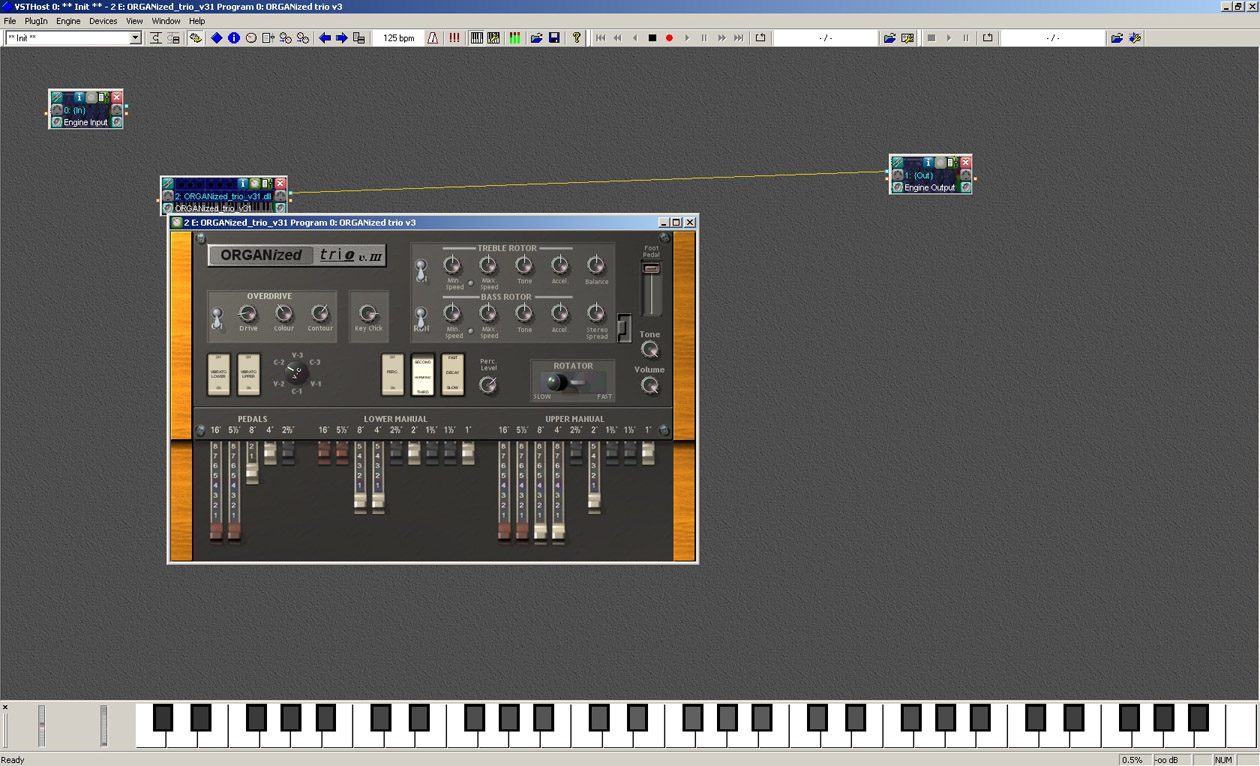The image size is (1260, 766).
Task: Stop the MIDI player with black square
Action: (x=652, y=38)
